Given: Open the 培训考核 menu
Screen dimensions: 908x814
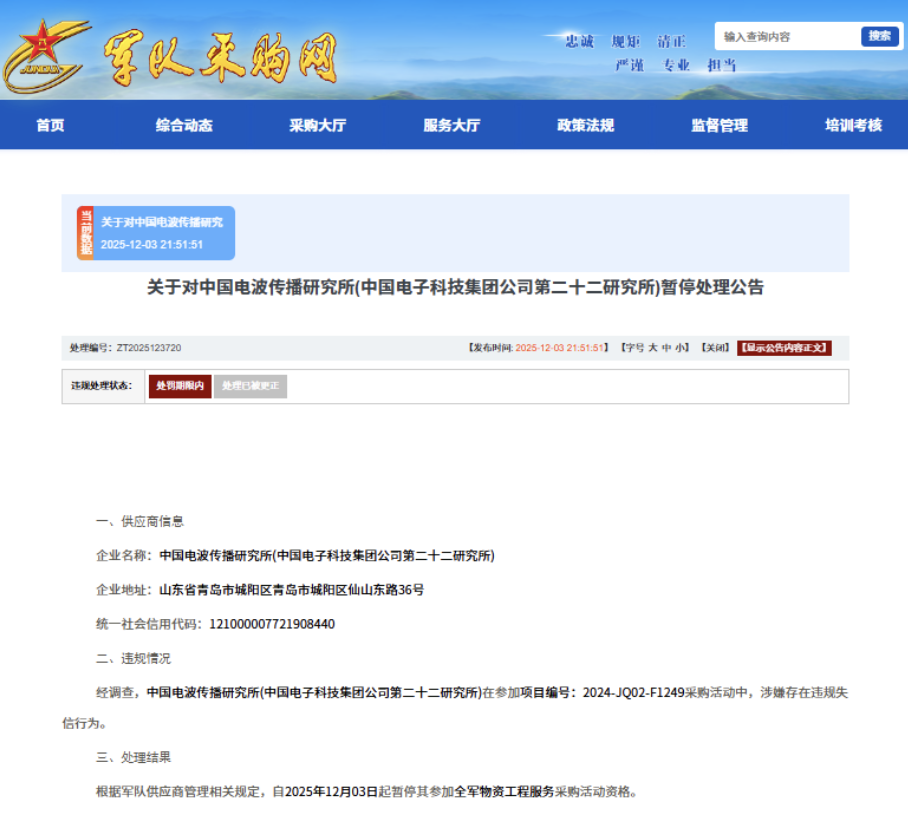Looking at the screenshot, I should (x=853, y=125).
